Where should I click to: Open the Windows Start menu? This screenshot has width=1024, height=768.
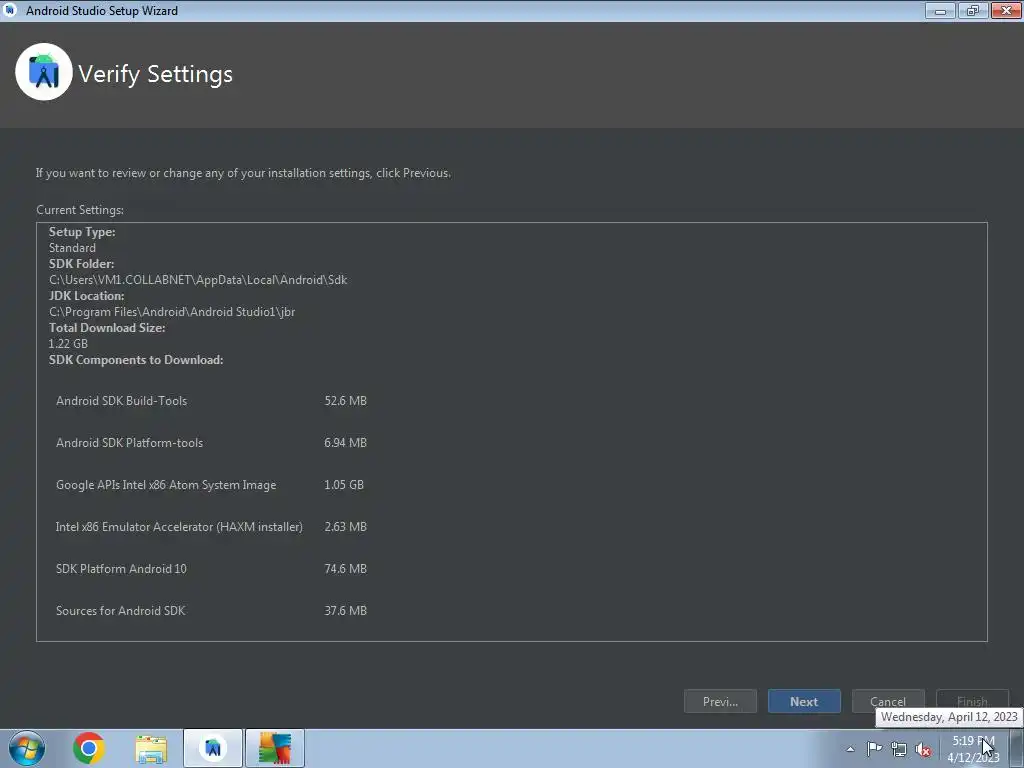[x=27, y=748]
